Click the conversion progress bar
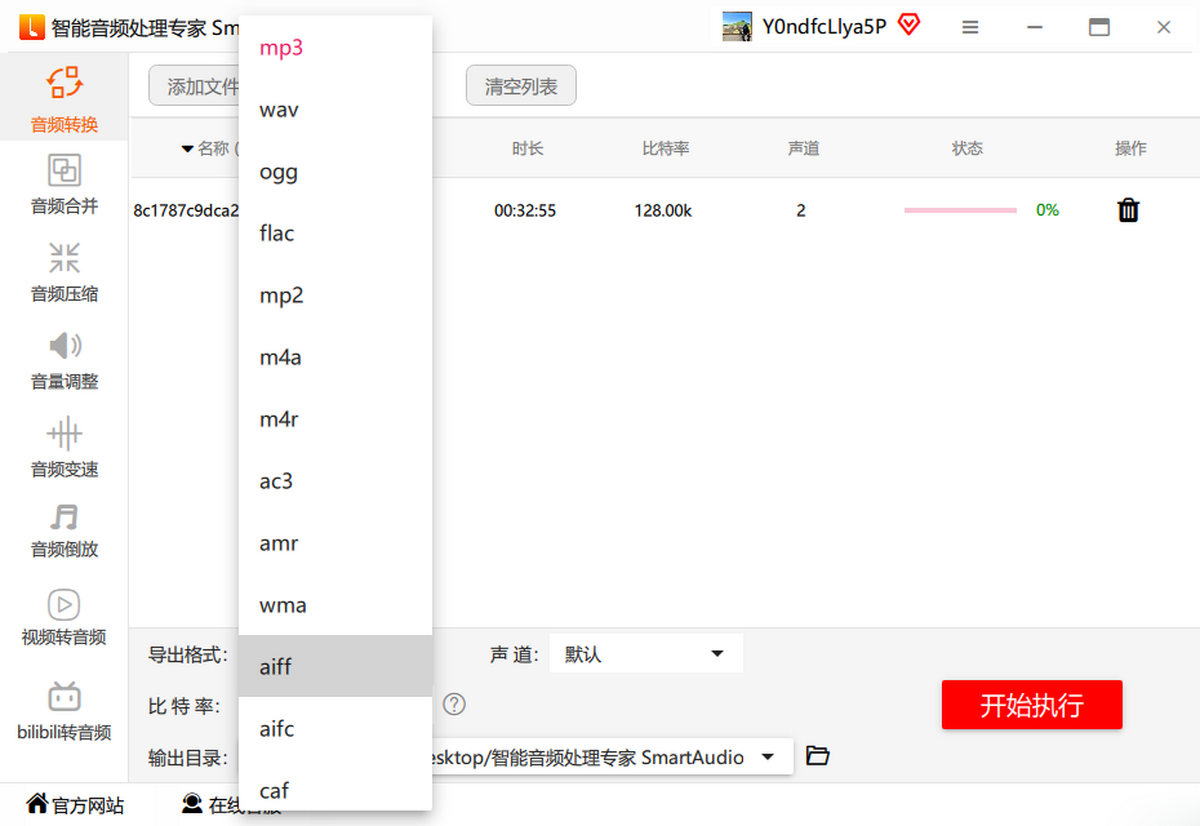The image size is (1200, 826). [960, 210]
